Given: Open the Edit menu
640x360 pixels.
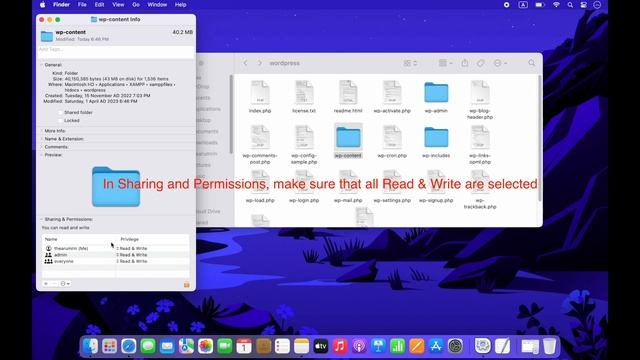Looking at the screenshot, I should (x=99, y=5).
